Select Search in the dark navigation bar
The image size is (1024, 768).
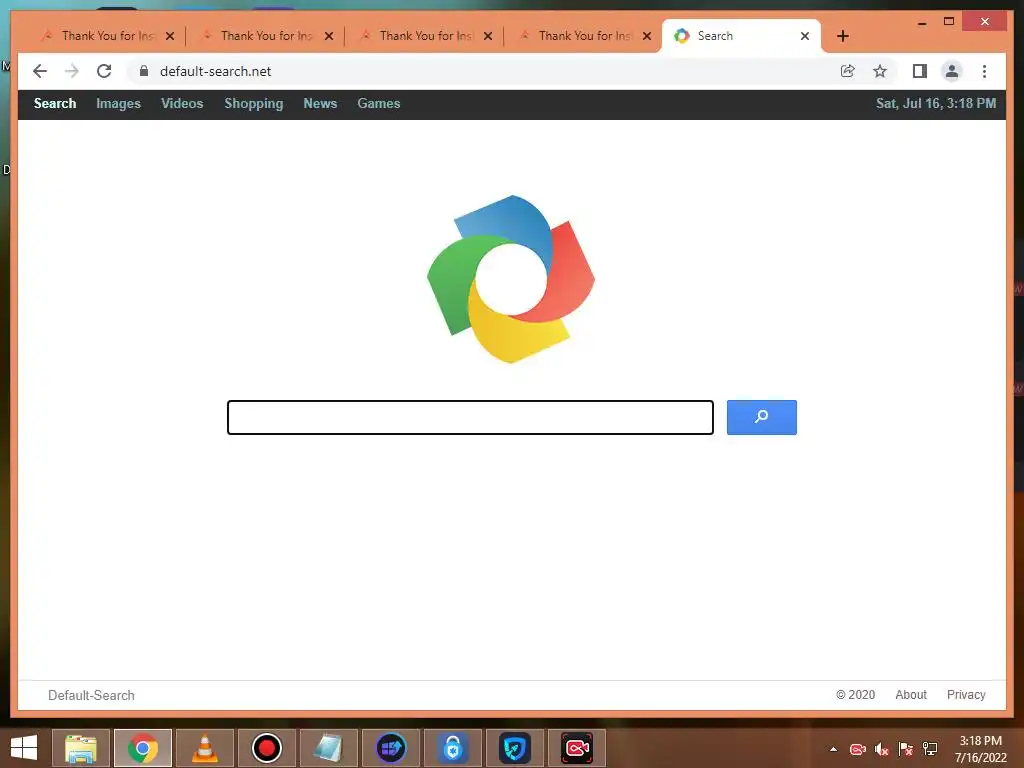(x=55, y=103)
